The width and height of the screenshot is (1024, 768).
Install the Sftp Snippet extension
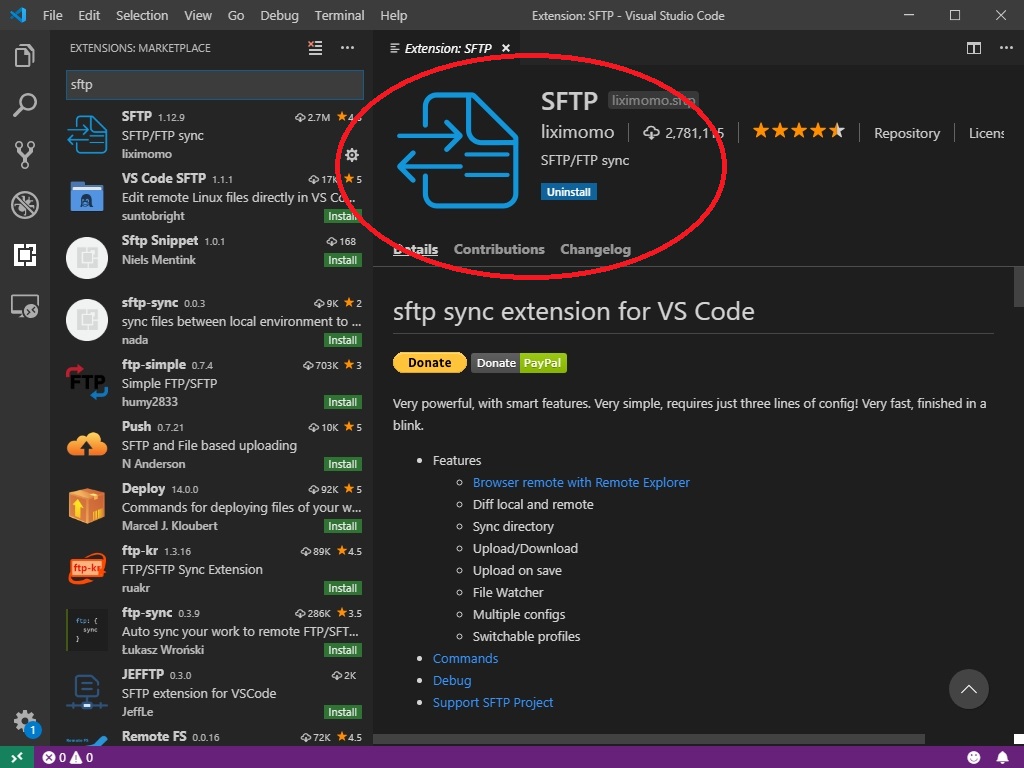343,260
